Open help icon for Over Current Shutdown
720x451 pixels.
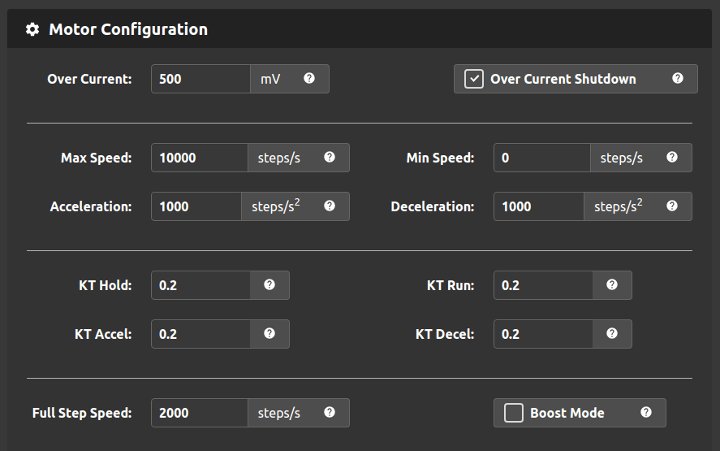click(677, 78)
